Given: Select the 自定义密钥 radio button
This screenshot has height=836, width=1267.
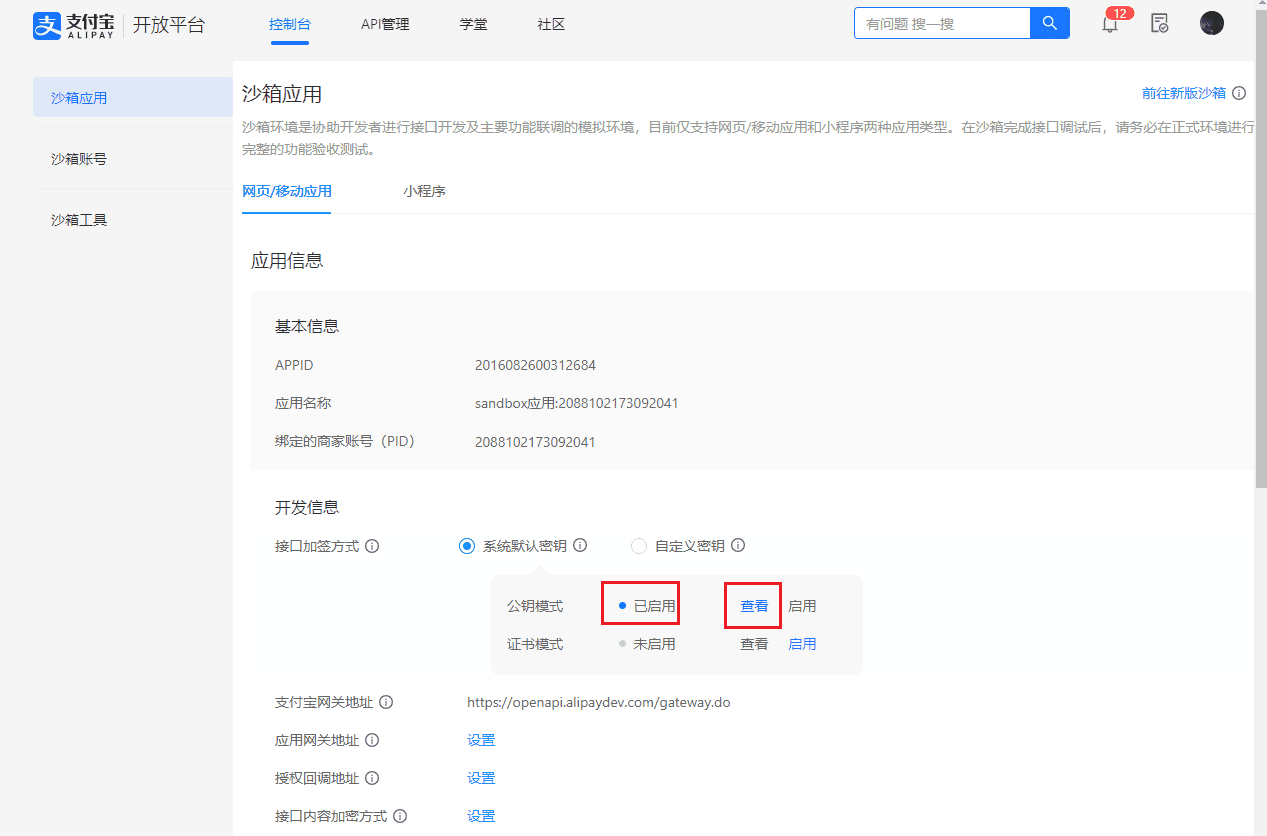Looking at the screenshot, I should (x=639, y=546).
